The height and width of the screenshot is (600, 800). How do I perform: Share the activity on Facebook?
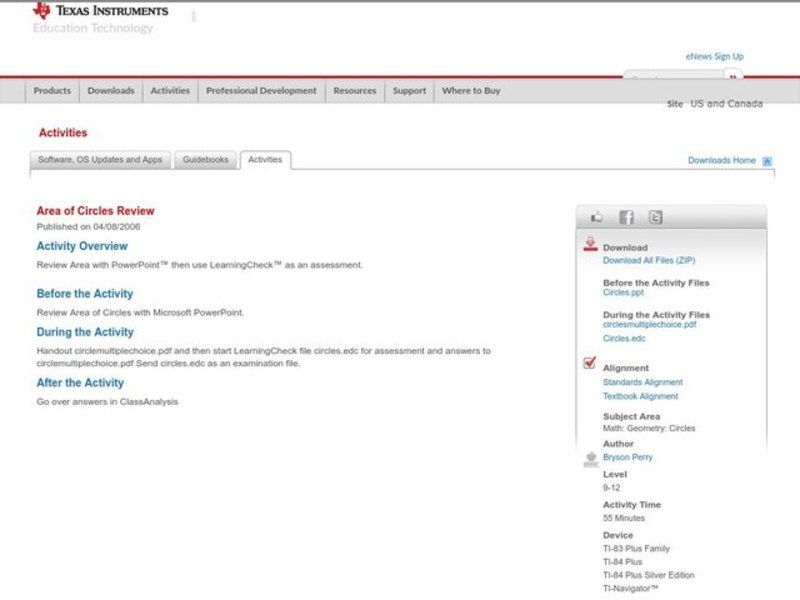click(626, 217)
